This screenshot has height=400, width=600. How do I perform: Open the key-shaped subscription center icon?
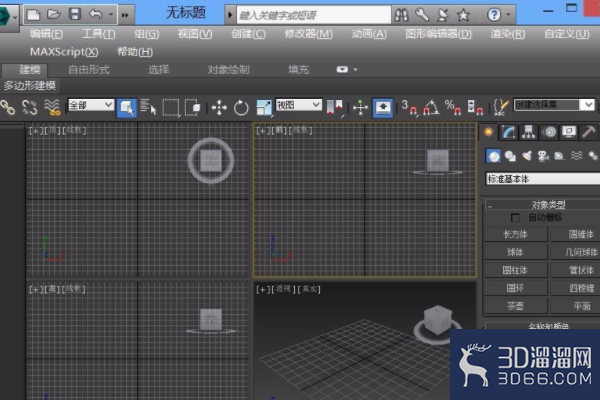[x=422, y=15]
